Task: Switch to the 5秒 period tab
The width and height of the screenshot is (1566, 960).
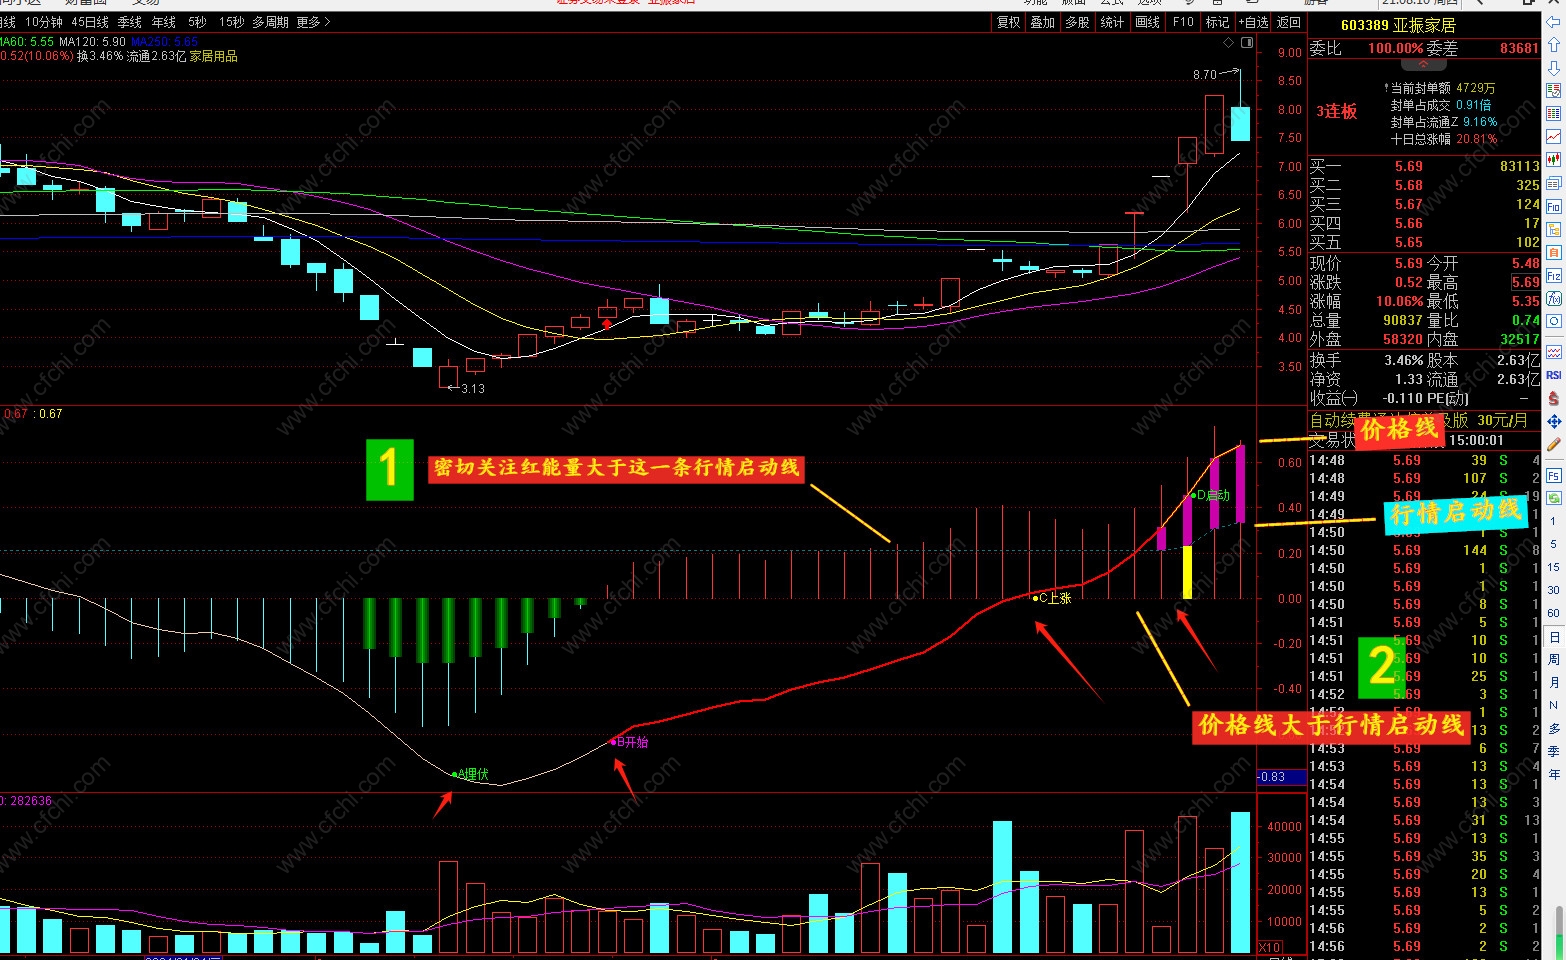Action: [197, 22]
